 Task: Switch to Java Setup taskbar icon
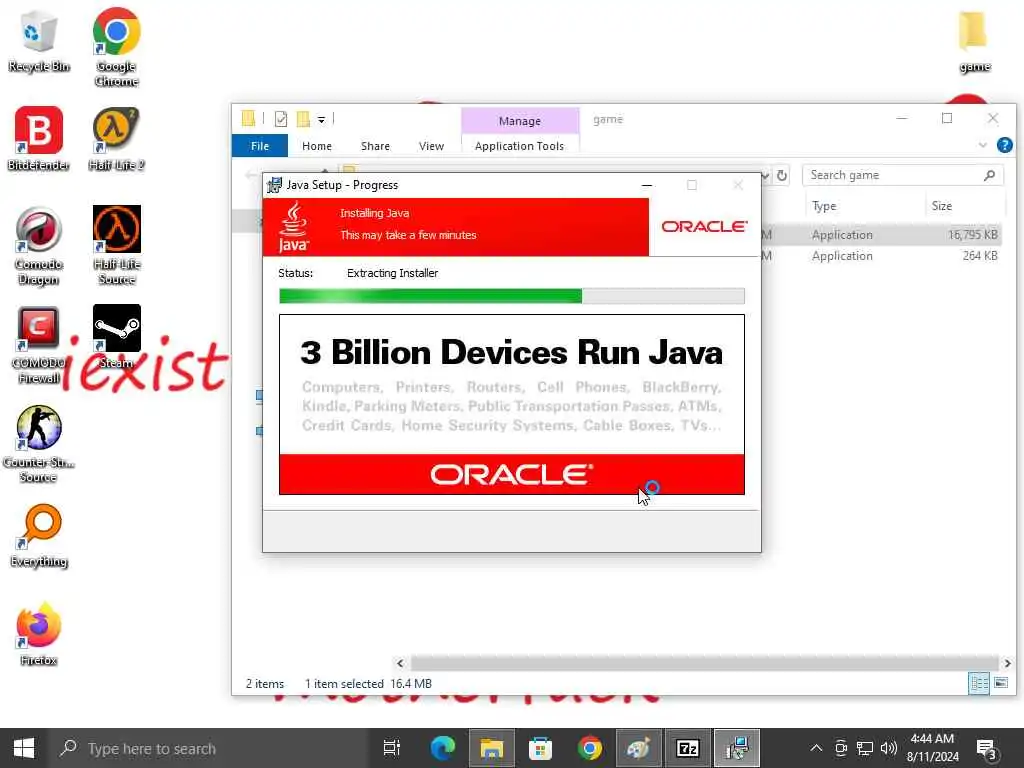click(x=737, y=748)
